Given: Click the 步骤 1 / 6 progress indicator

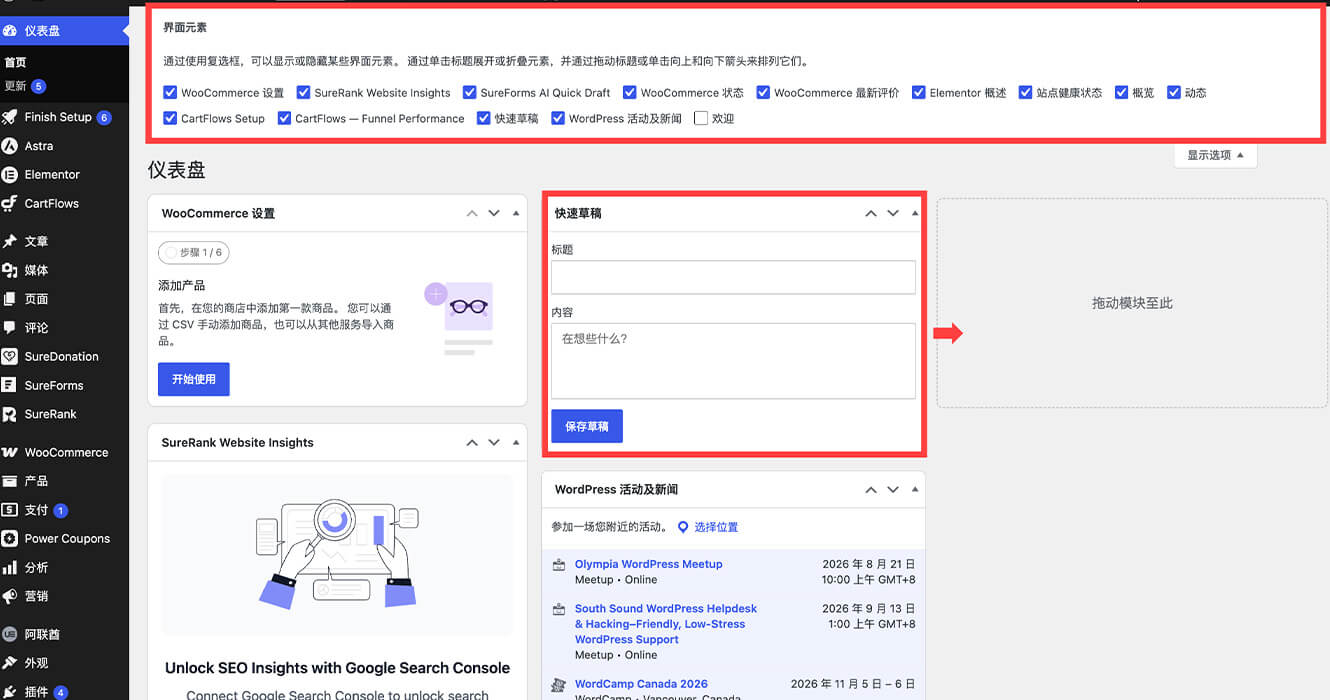Looking at the screenshot, I should click(x=194, y=253).
